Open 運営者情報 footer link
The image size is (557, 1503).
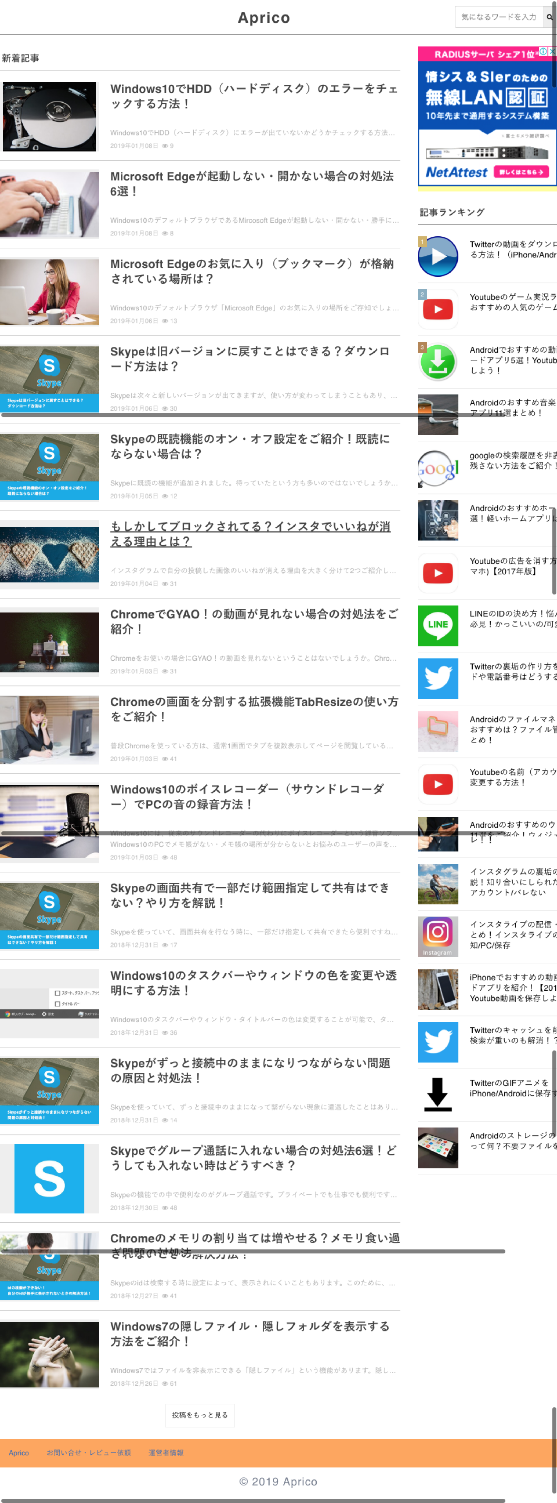click(166, 1452)
